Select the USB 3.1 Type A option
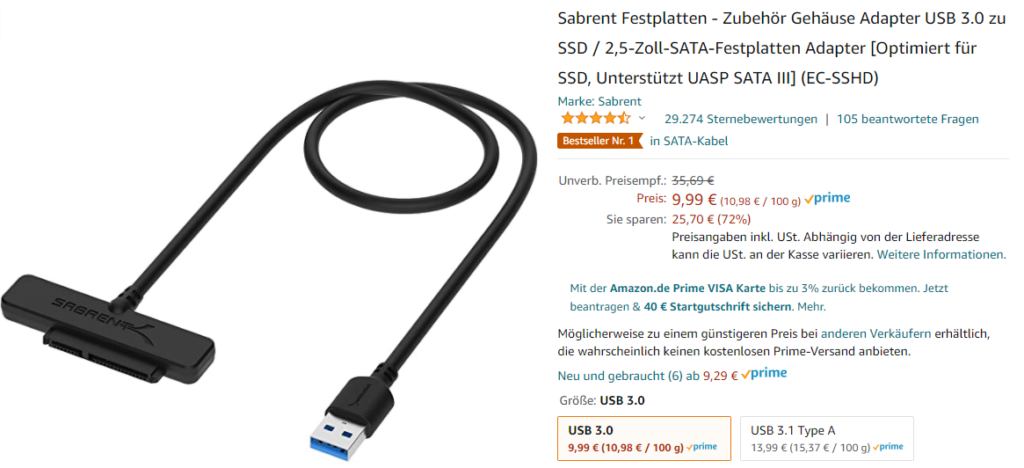 [827, 439]
